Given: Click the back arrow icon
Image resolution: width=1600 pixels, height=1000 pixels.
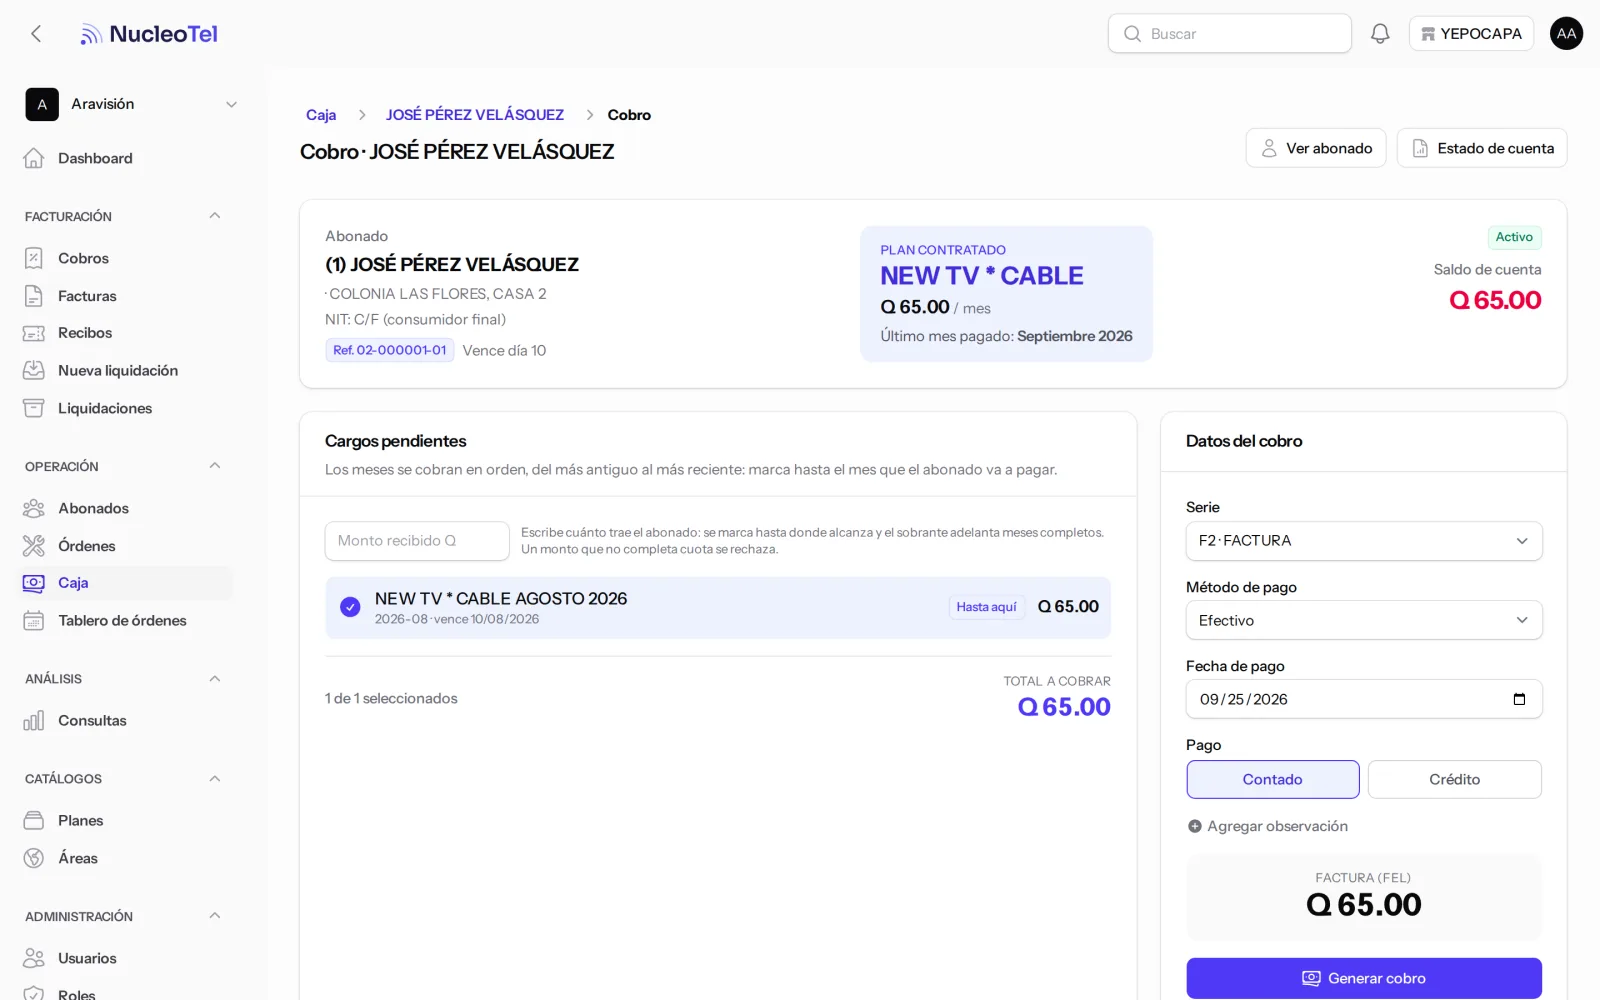Looking at the screenshot, I should [x=36, y=34].
